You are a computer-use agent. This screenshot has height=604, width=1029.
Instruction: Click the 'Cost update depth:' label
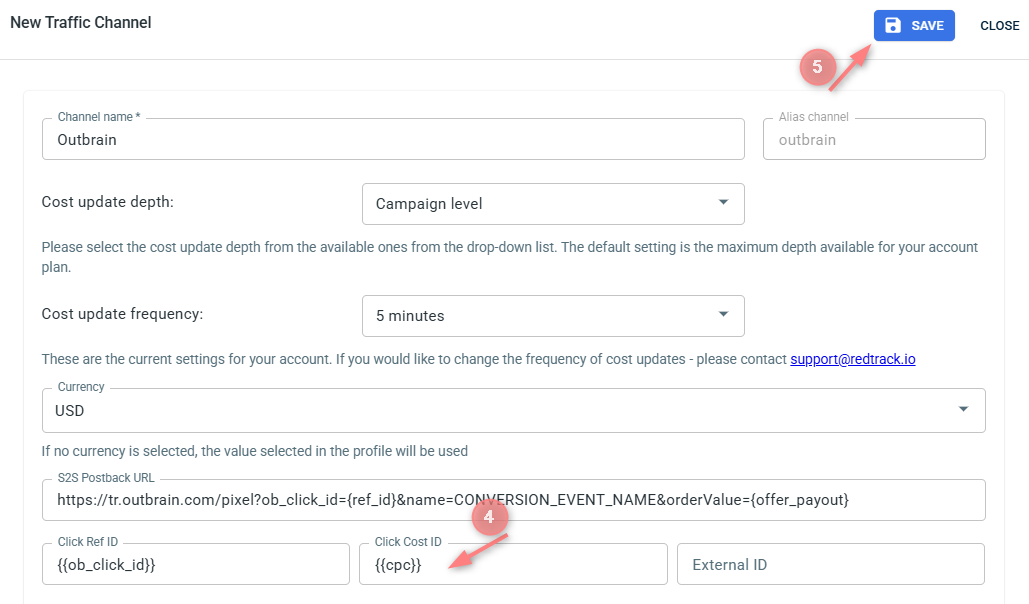coord(108,202)
